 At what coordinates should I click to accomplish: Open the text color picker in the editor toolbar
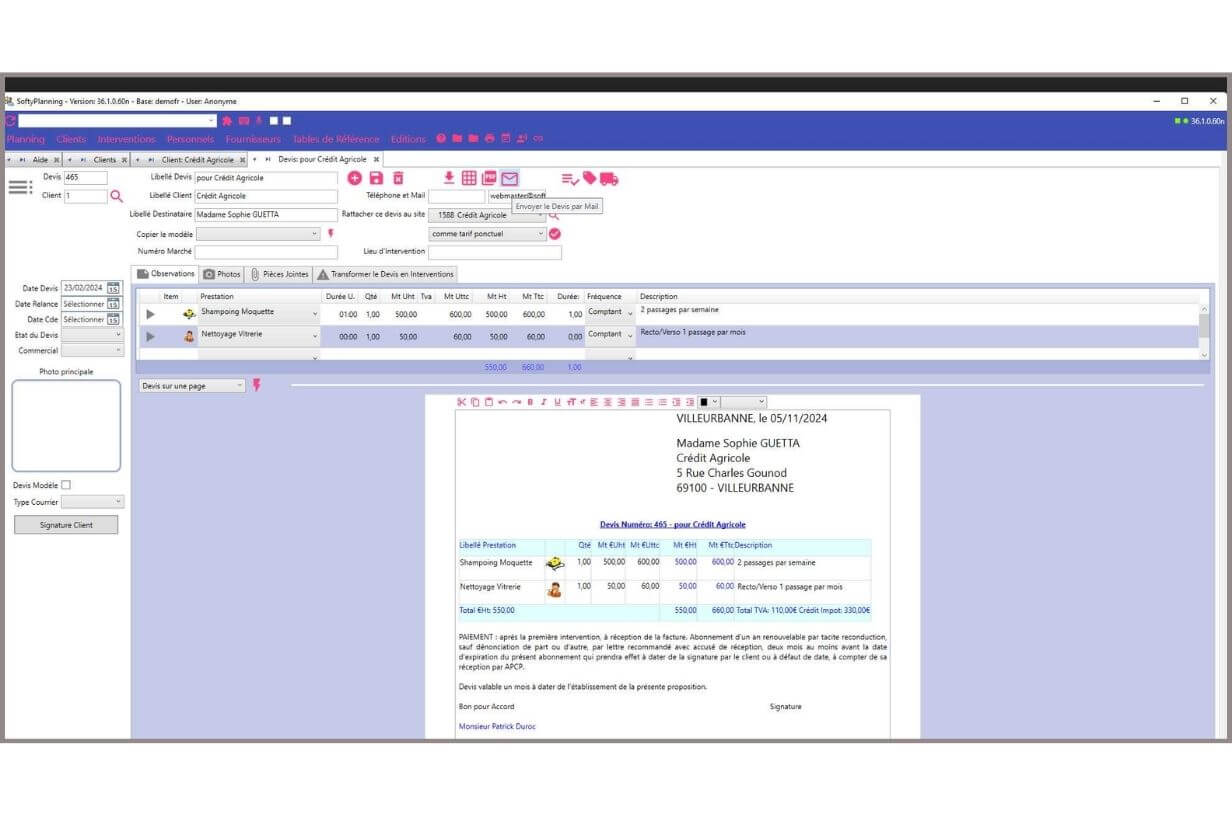click(x=709, y=402)
